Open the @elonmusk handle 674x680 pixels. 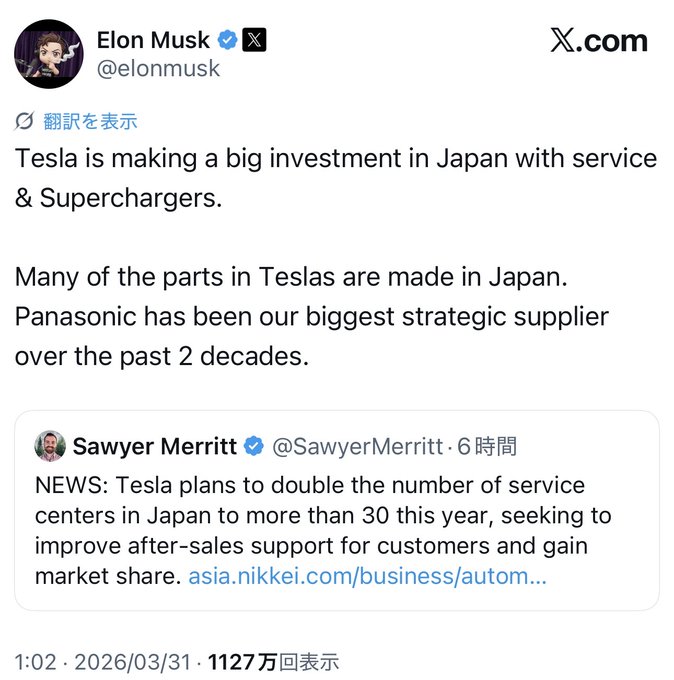(158, 69)
